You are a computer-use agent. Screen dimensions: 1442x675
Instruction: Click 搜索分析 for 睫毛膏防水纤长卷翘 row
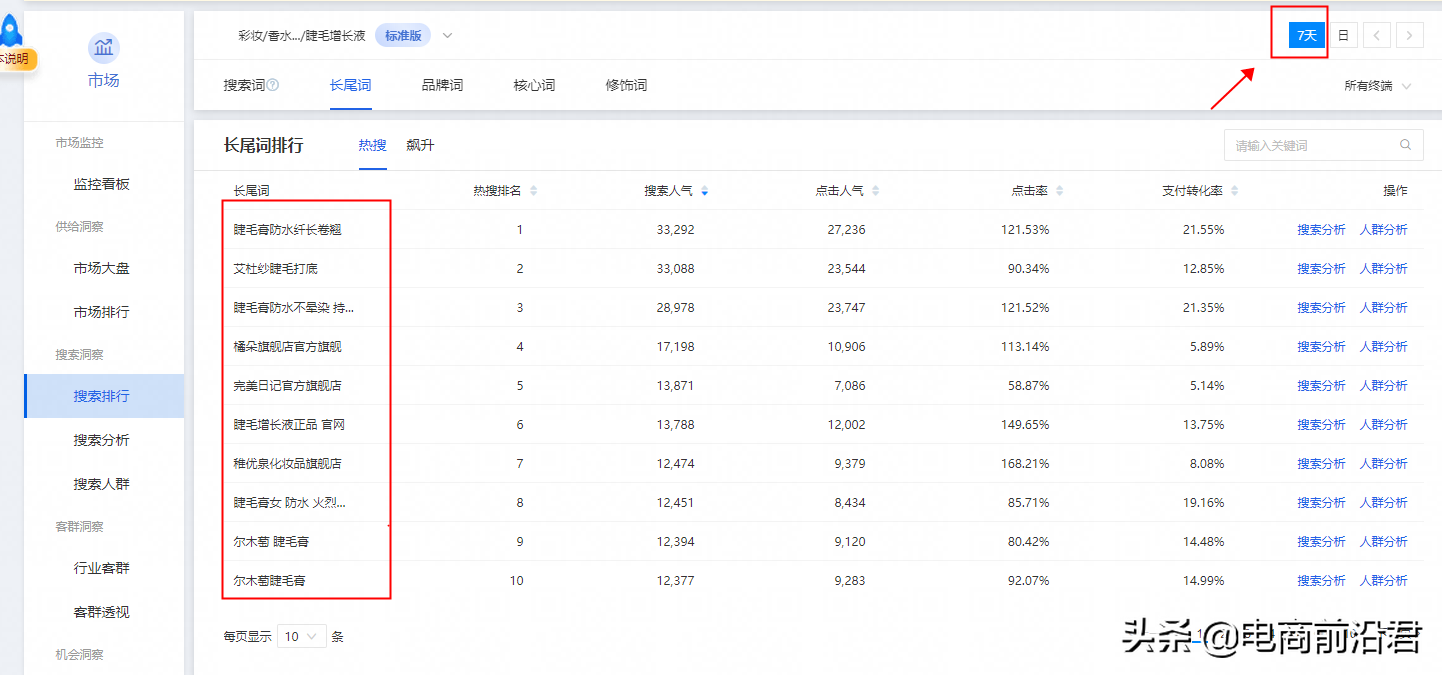coord(1321,230)
